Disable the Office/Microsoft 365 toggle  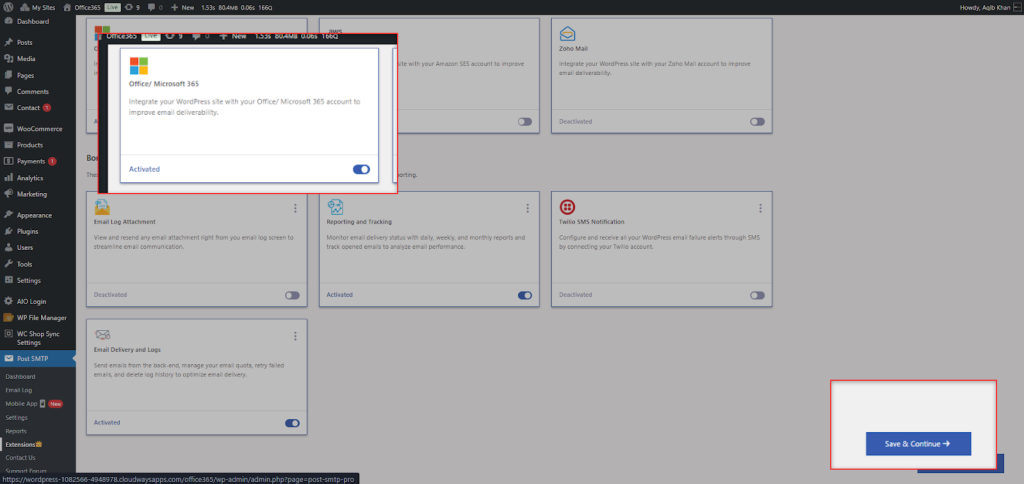tap(361, 169)
